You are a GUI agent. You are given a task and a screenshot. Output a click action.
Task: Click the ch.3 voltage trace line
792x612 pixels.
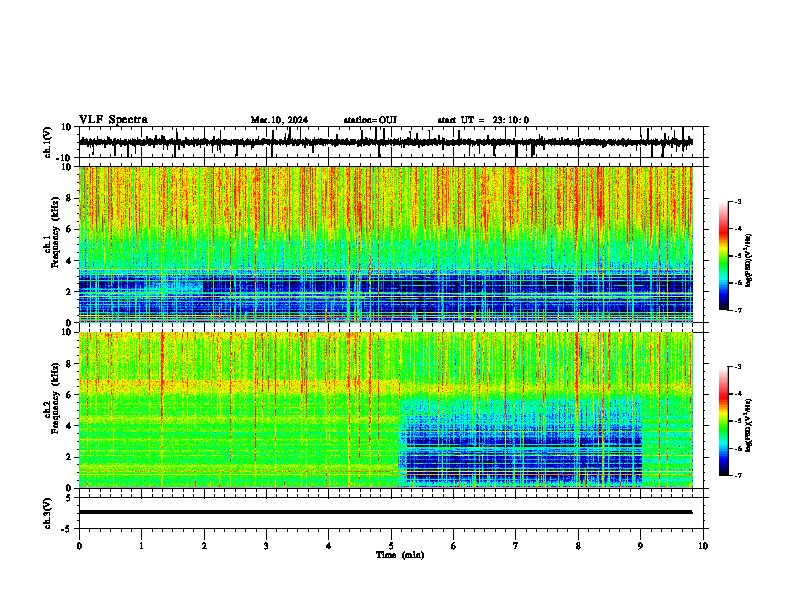tap(385, 512)
